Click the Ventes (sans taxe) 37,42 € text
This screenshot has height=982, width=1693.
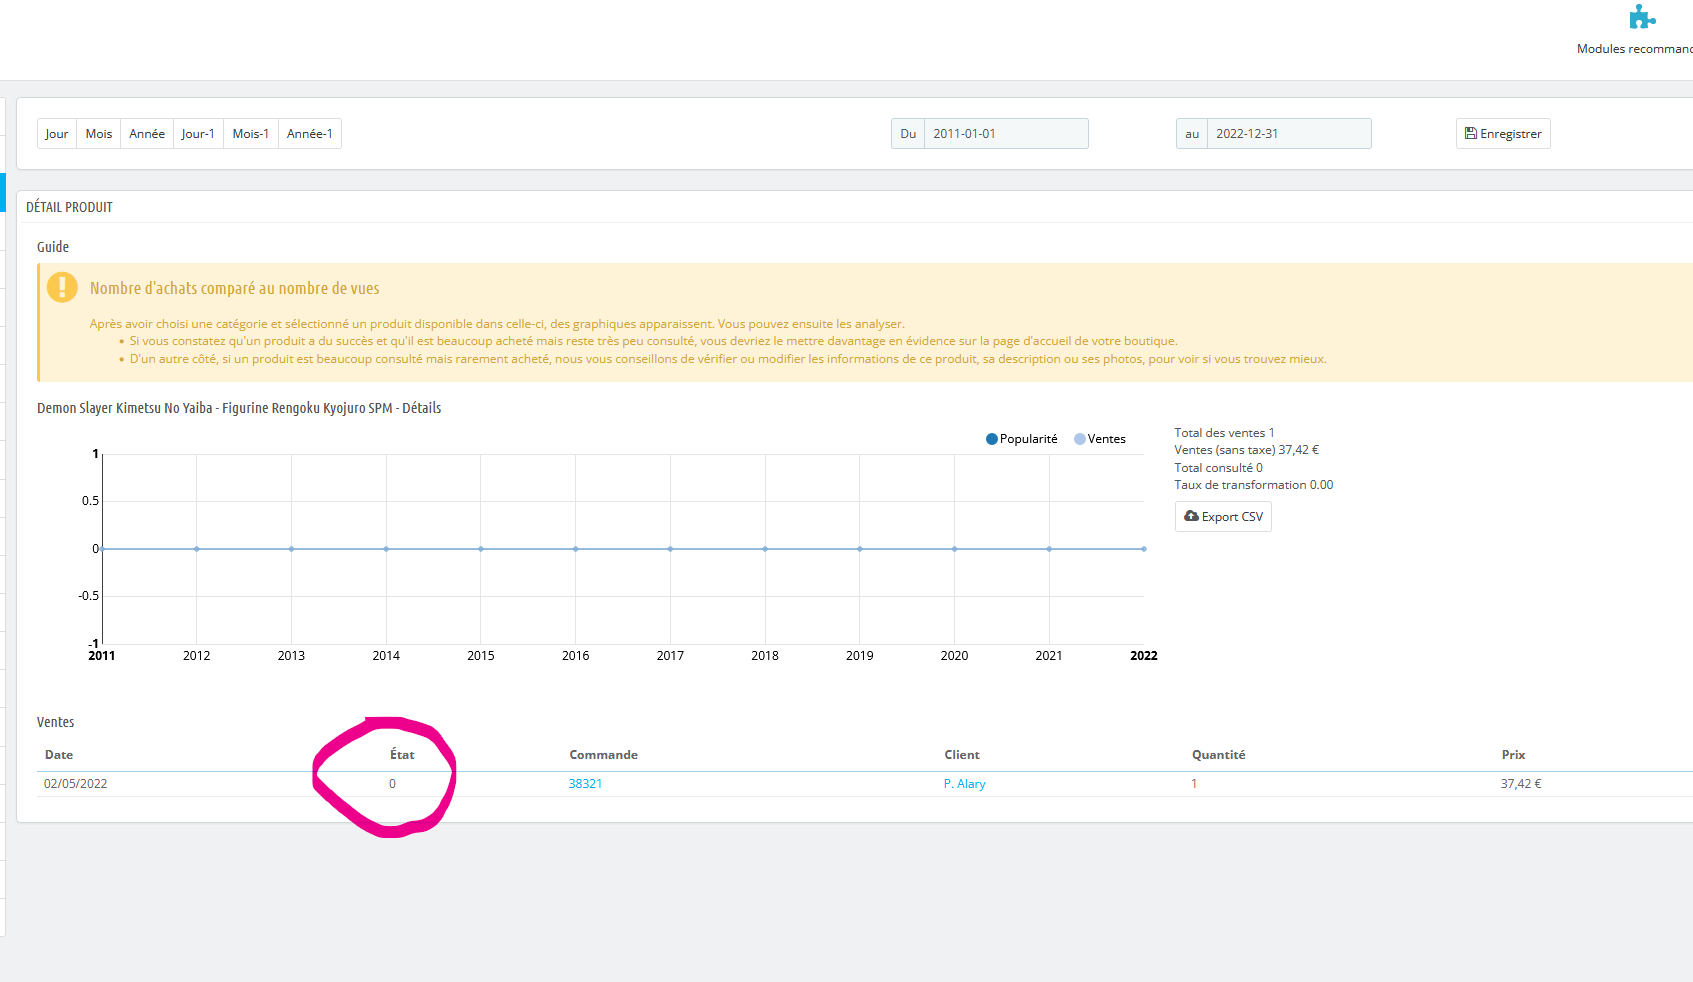pos(1246,450)
